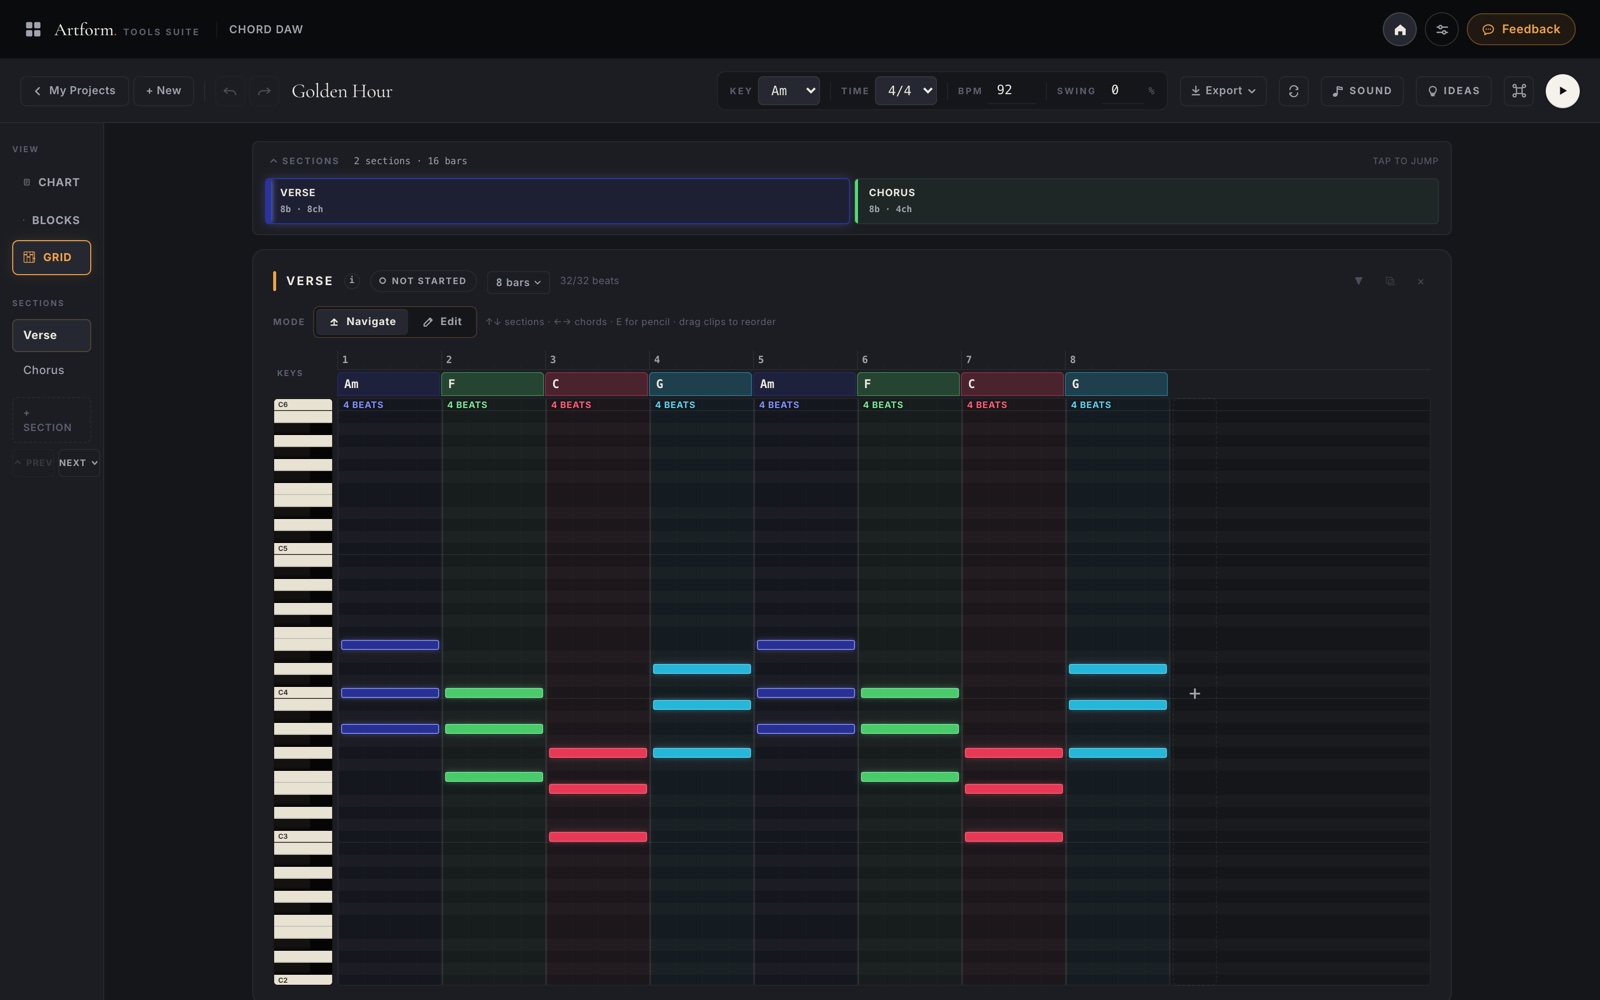
Task: Select Verse in the sidebar sections
Action: tap(51, 335)
